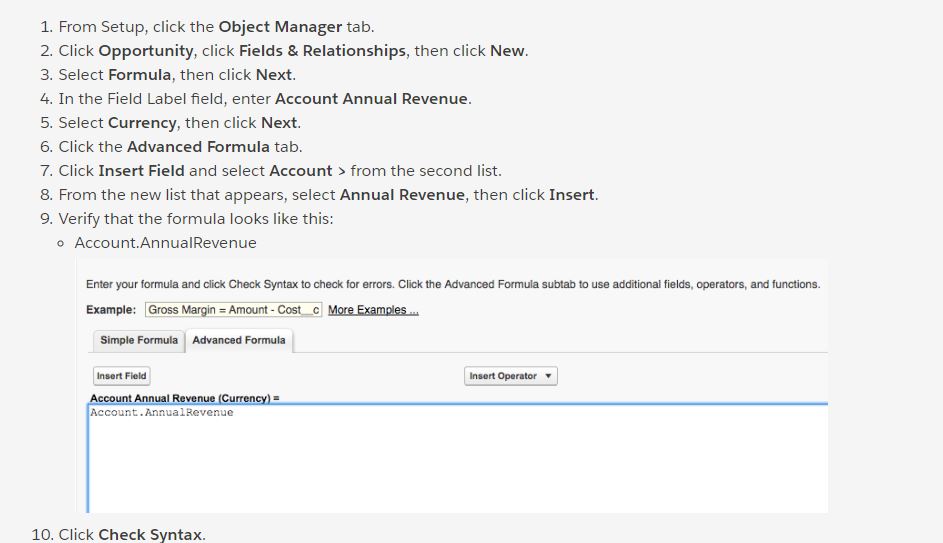Click the Example: label beside the text box
Viewport: 943px width, 543px height.
point(113,310)
